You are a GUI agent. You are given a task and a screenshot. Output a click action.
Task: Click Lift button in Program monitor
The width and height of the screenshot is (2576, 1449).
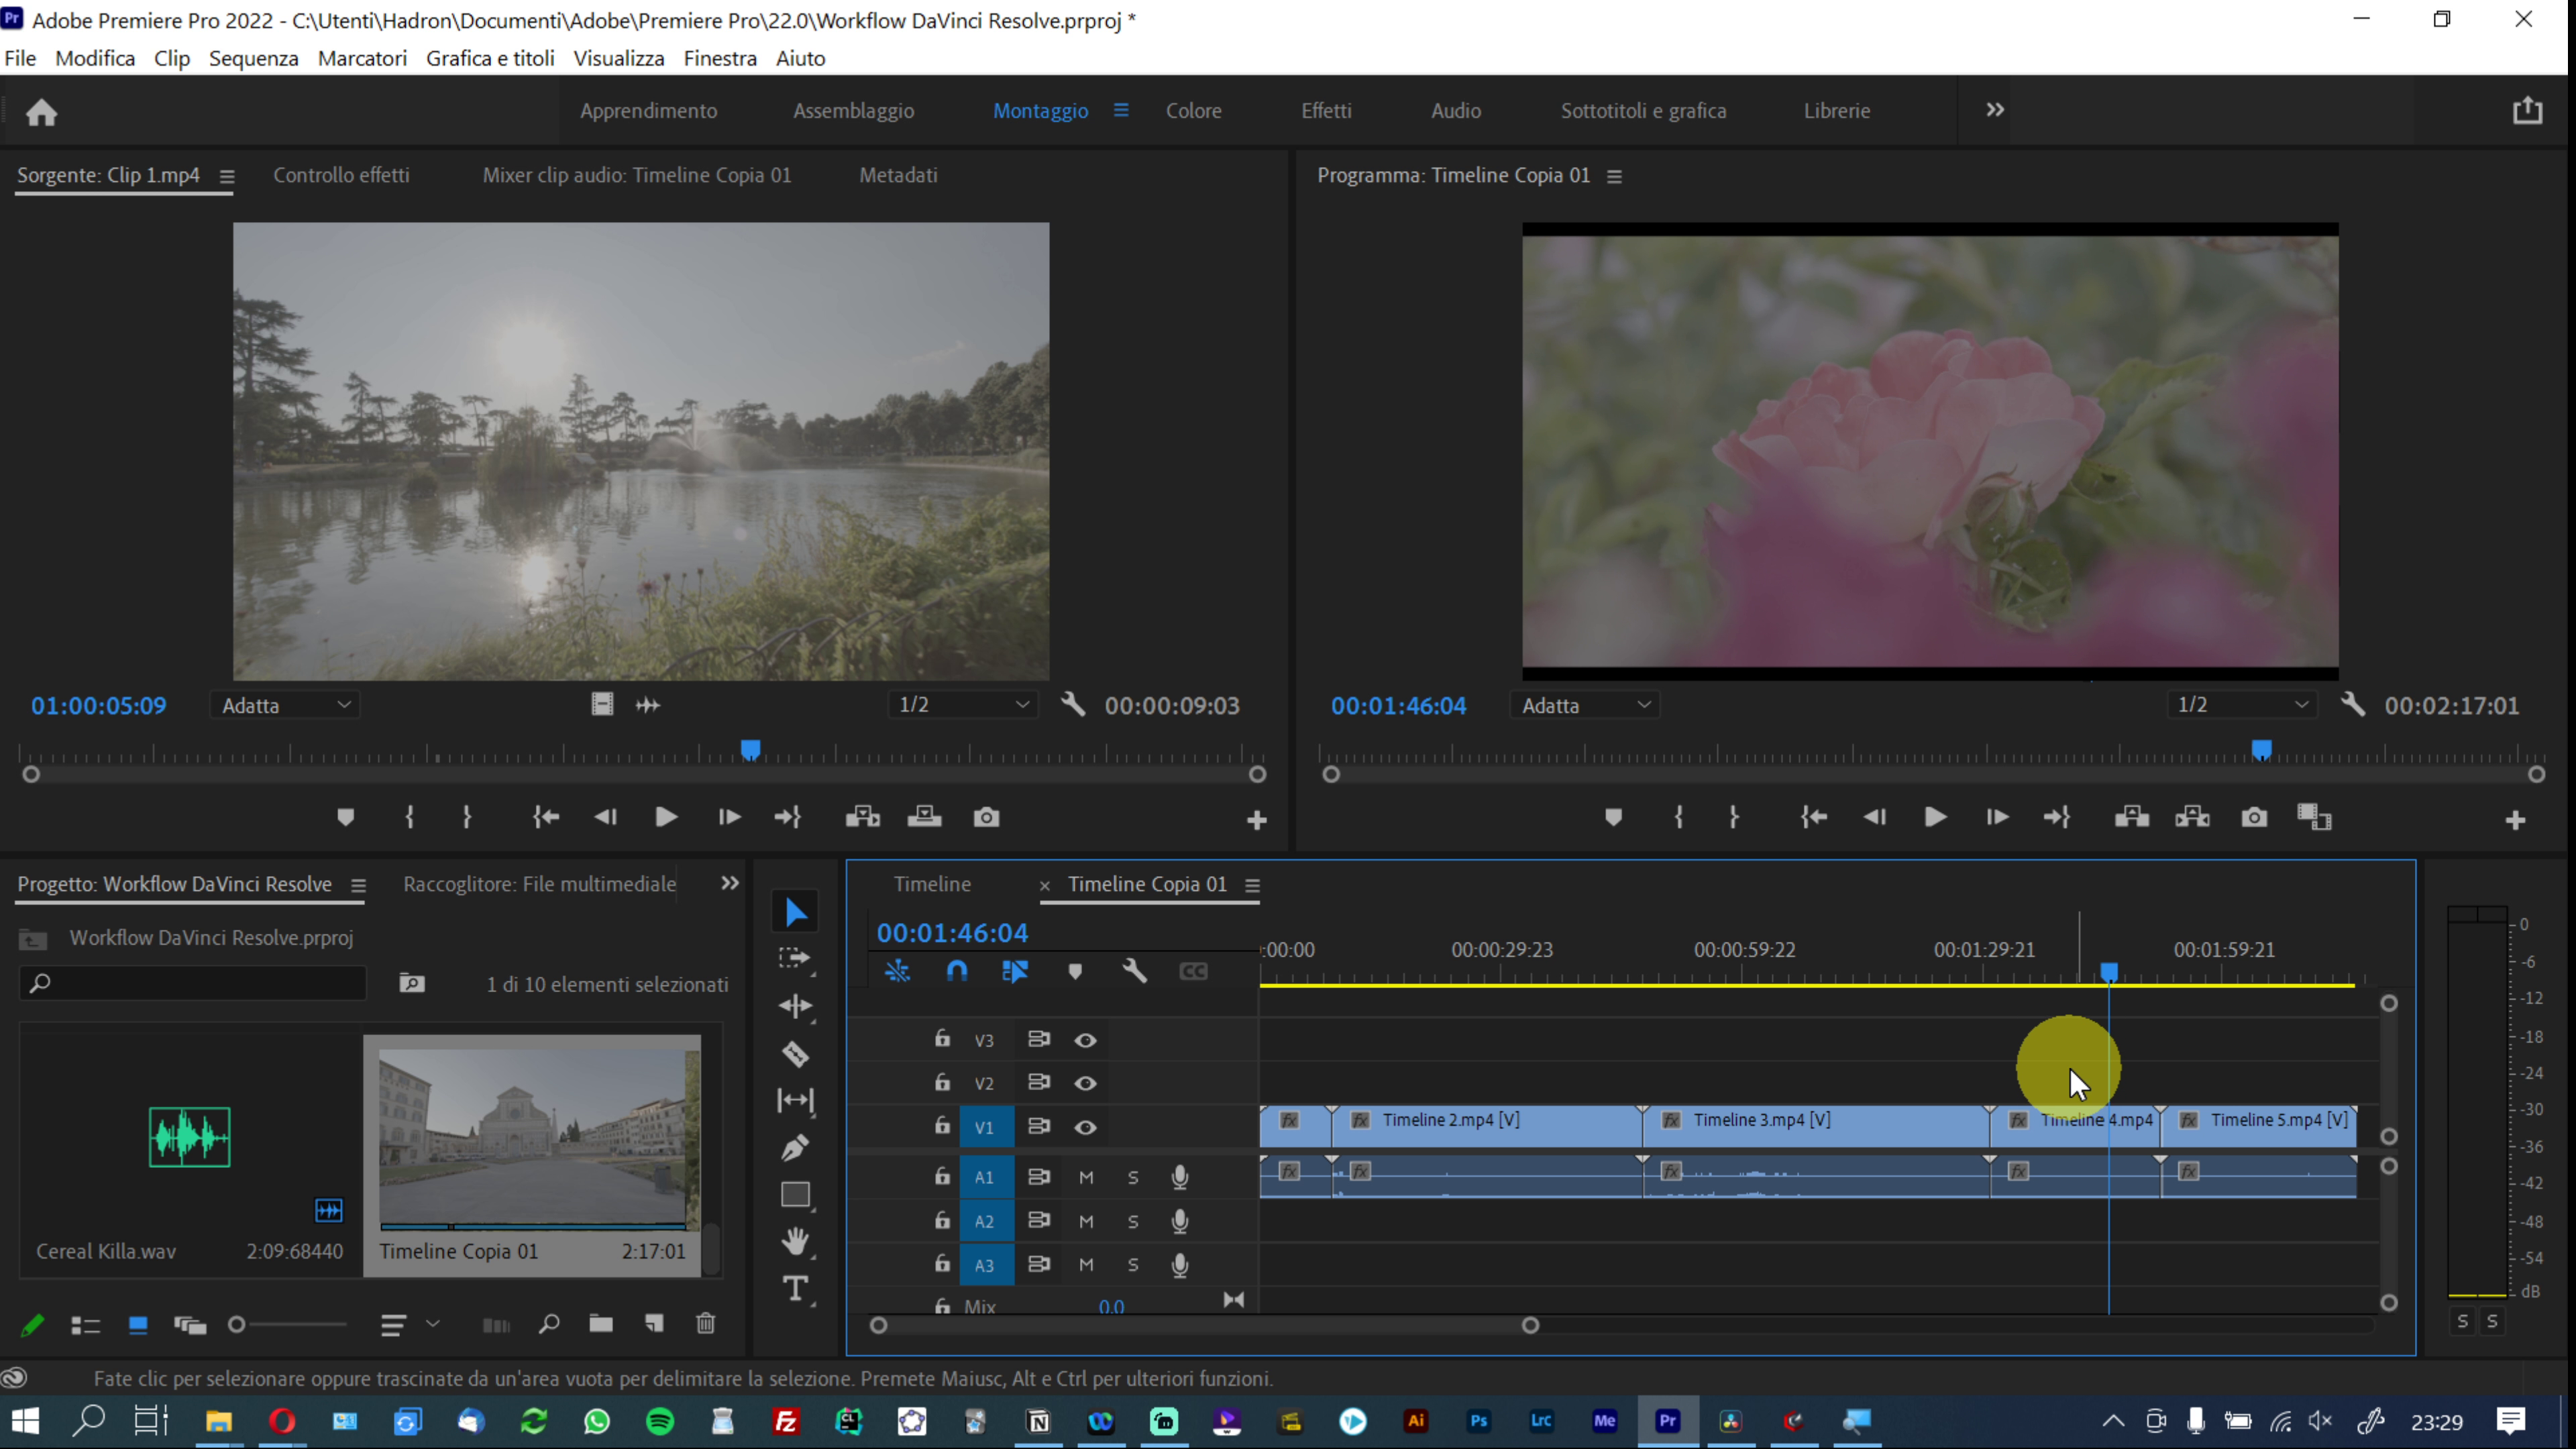pyautogui.click(x=2131, y=818)
